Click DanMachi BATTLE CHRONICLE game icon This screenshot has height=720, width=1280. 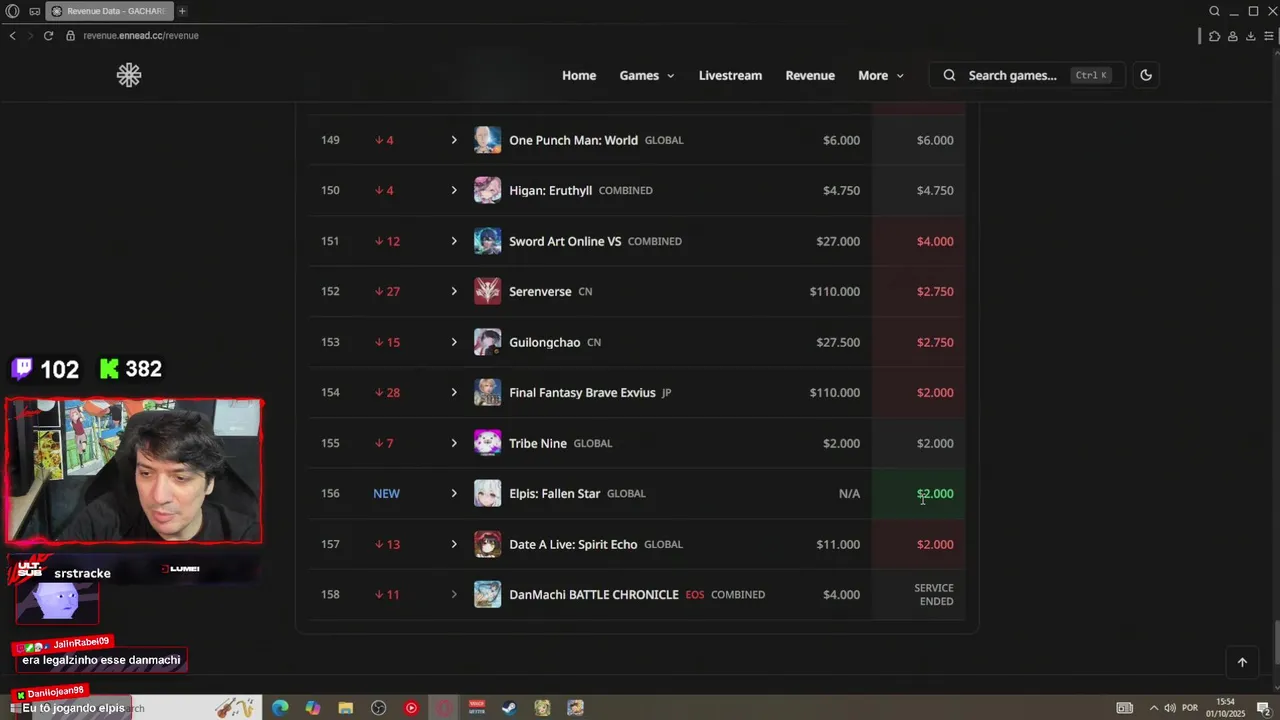pyautogui.click(x=487, y=594)
